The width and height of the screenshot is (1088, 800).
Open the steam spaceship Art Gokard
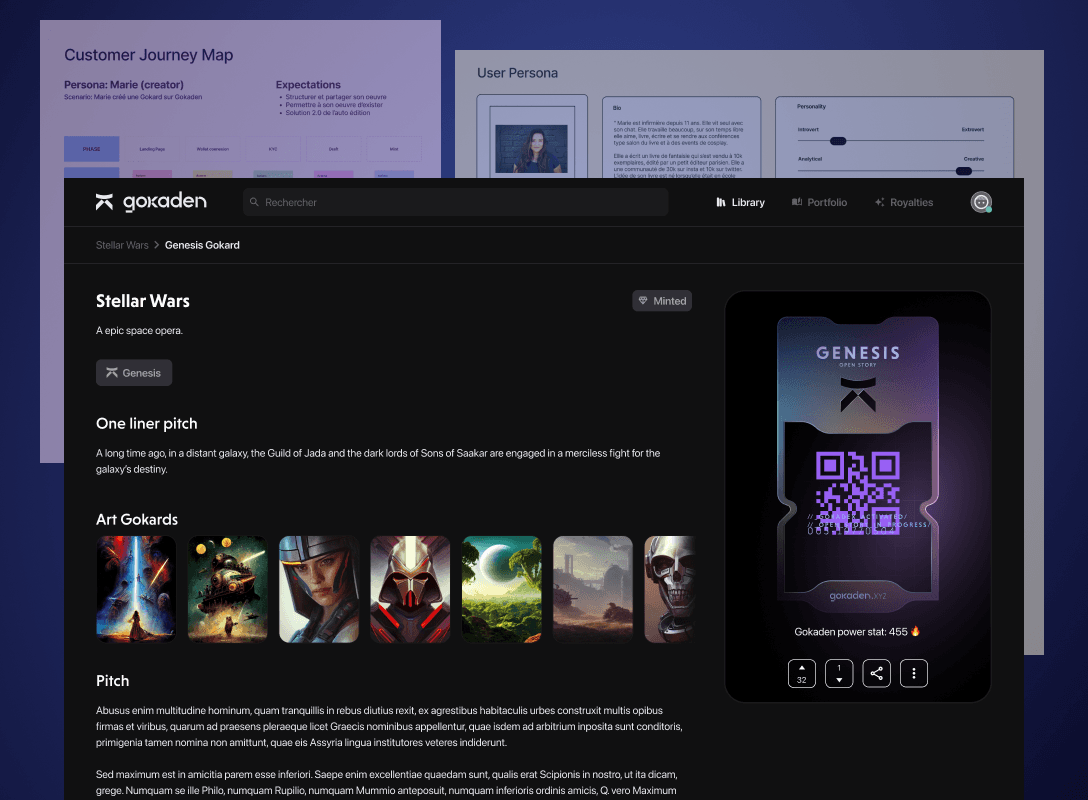tap(228, 589)
